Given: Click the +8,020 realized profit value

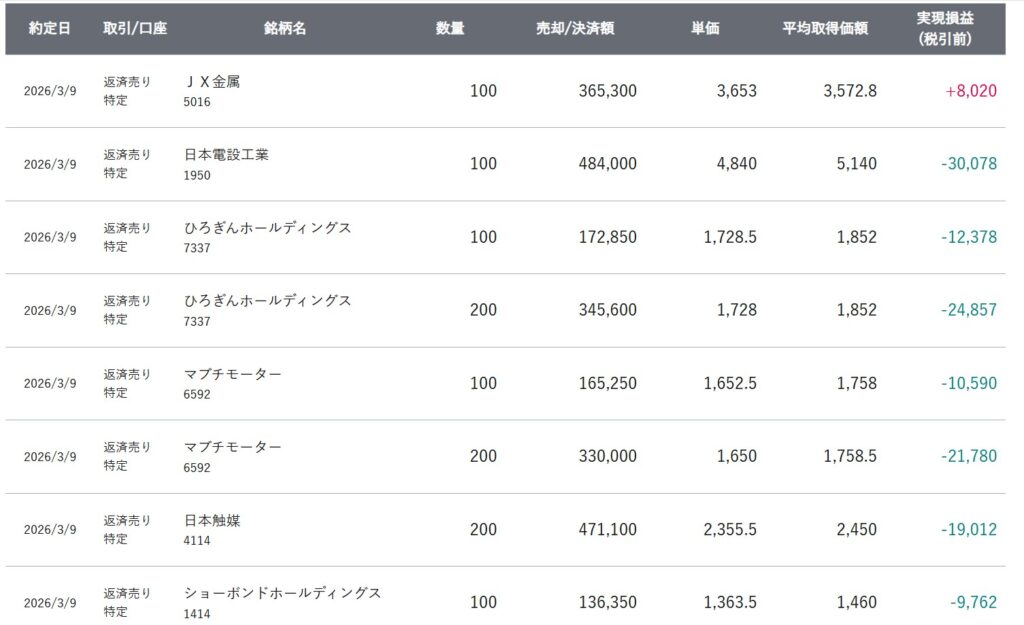Looking at the screenshot, I should pos(971,91).
